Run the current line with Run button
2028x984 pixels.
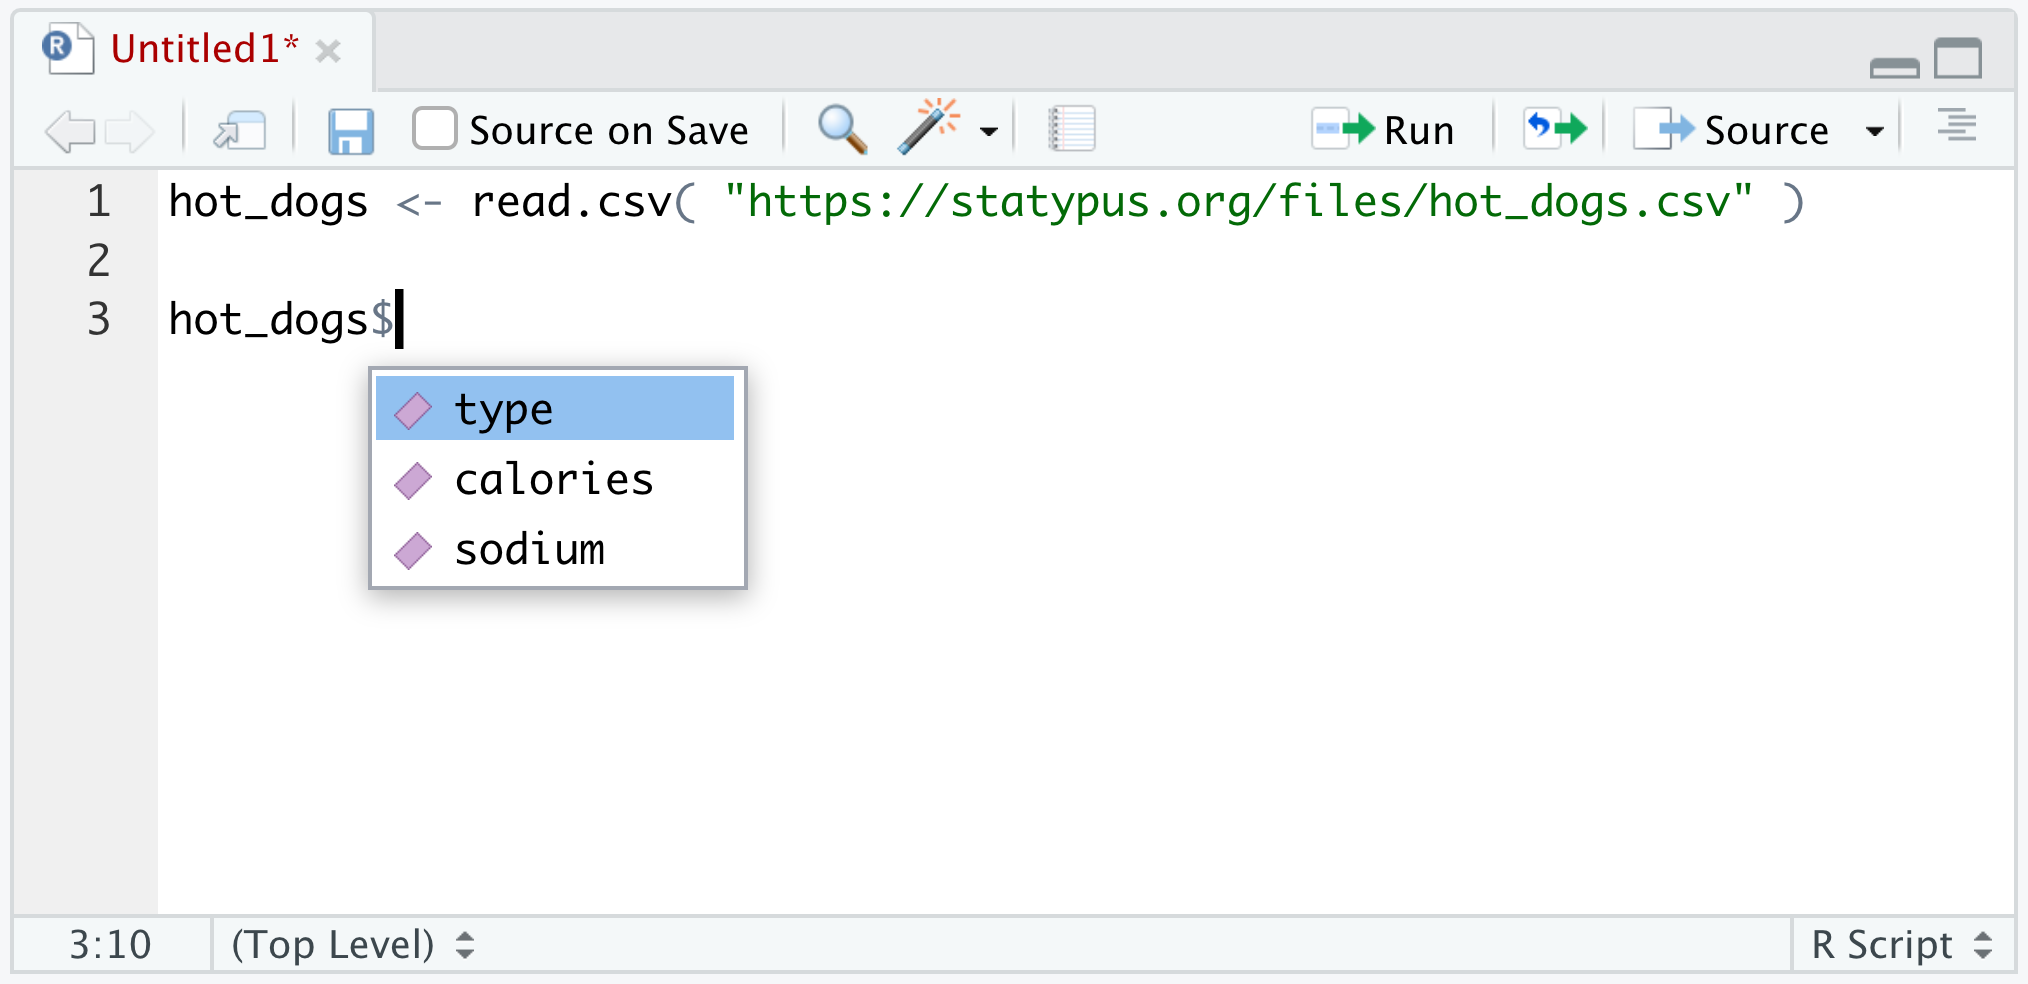tap(1384, 130)
